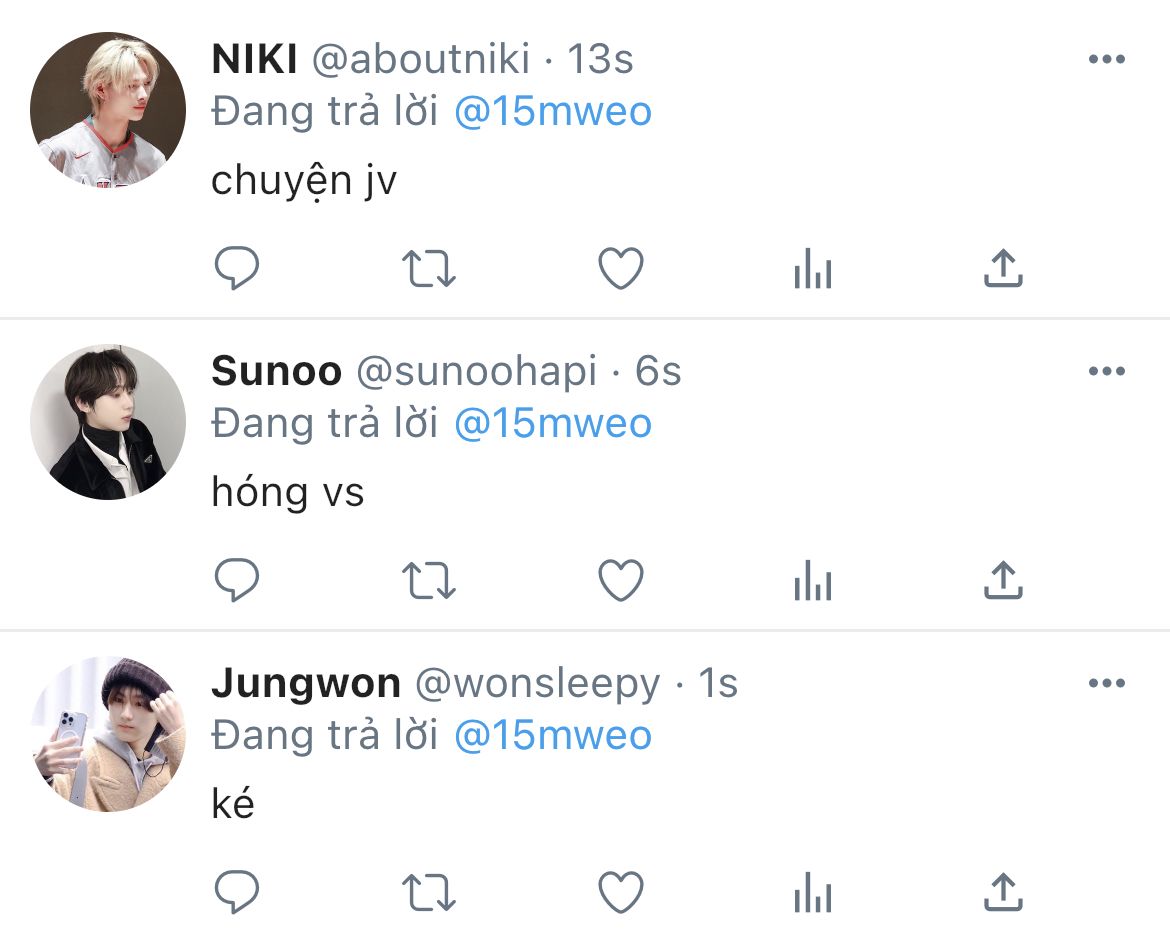Retweet NIKI's 'chuyện jv' tweet
Image resolution: width=1170 pixels, height=934 pixels.
coord(428,269)
